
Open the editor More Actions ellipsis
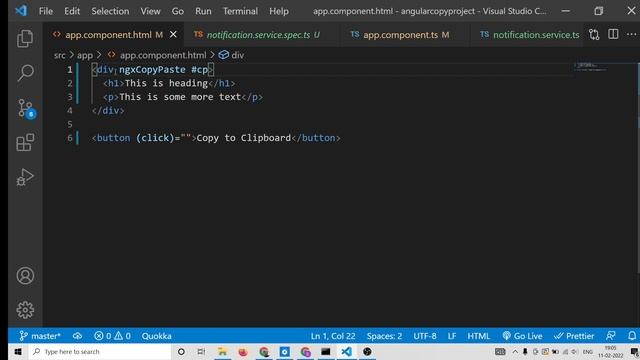tap(631, 34)
